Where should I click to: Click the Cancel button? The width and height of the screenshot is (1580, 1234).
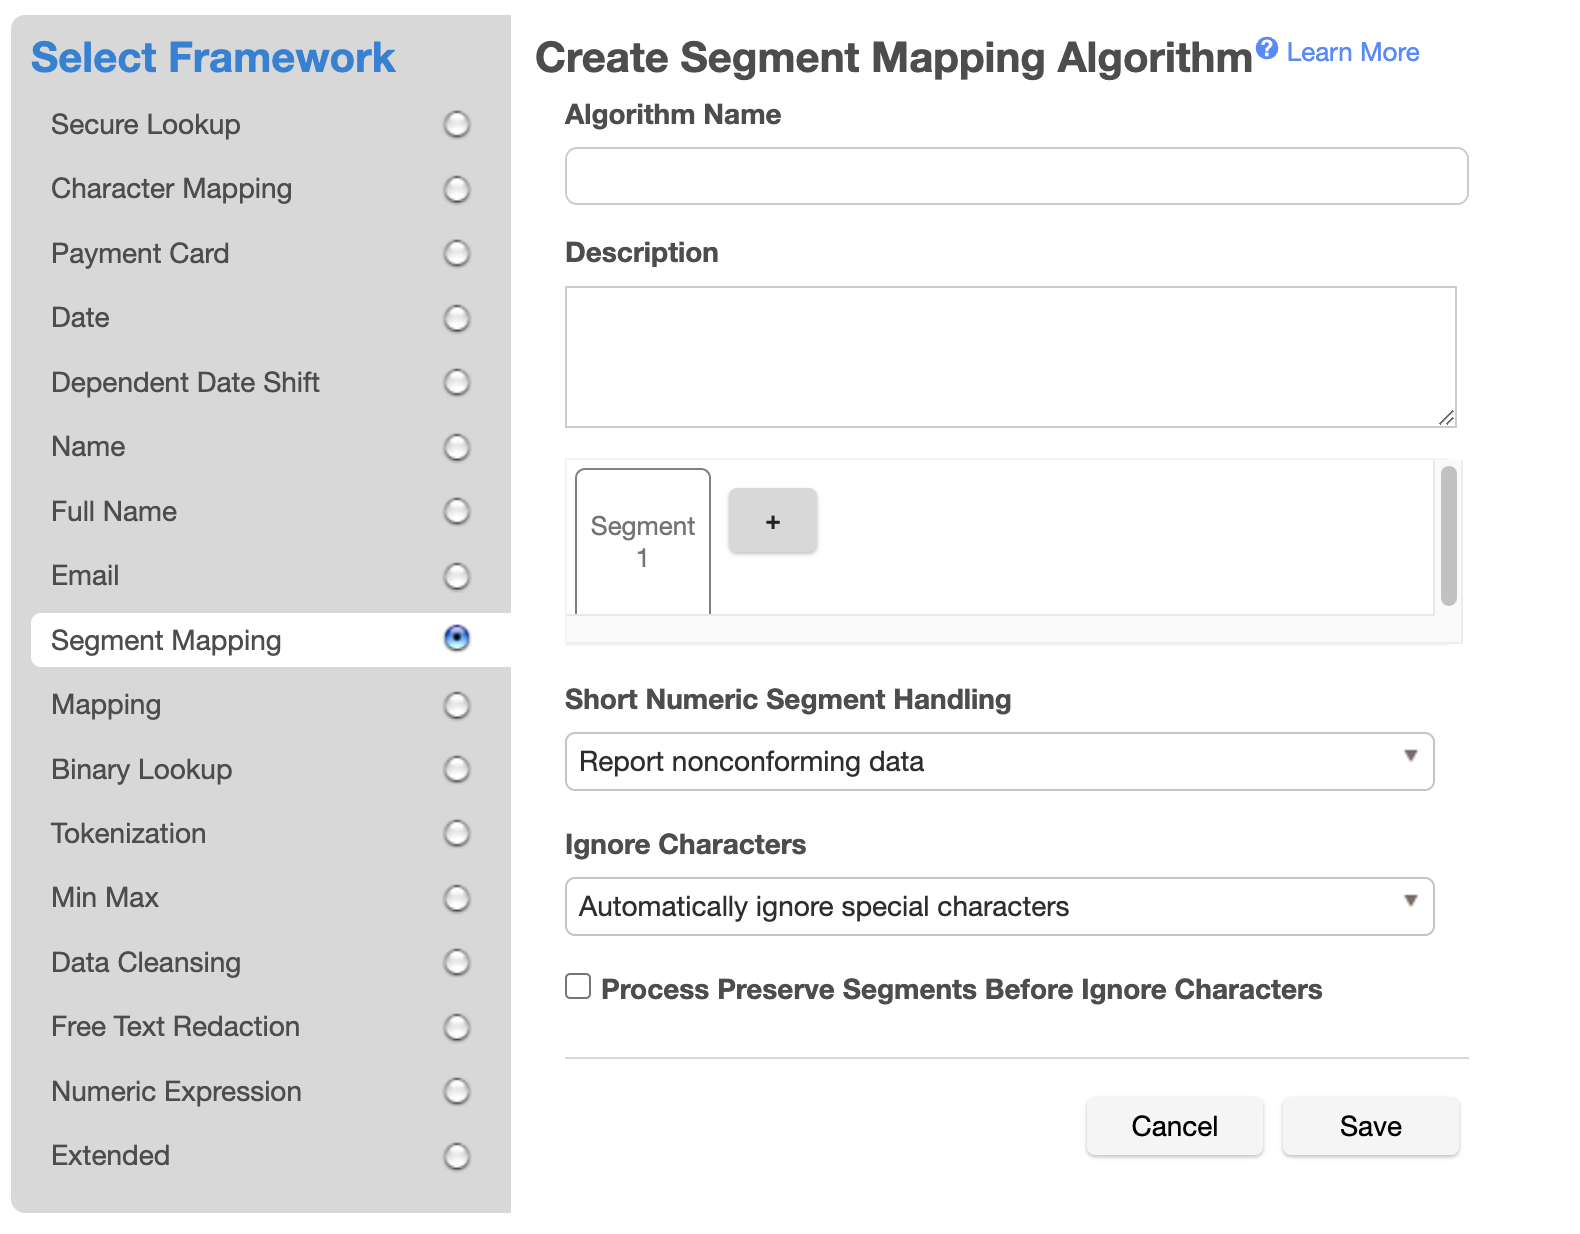(x=1174, y=1127)
